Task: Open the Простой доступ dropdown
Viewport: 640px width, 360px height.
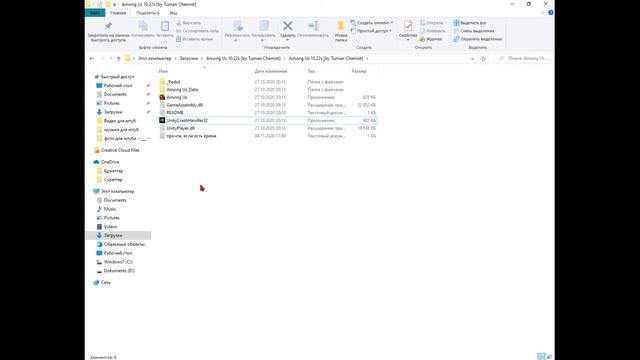Action: 371,31
